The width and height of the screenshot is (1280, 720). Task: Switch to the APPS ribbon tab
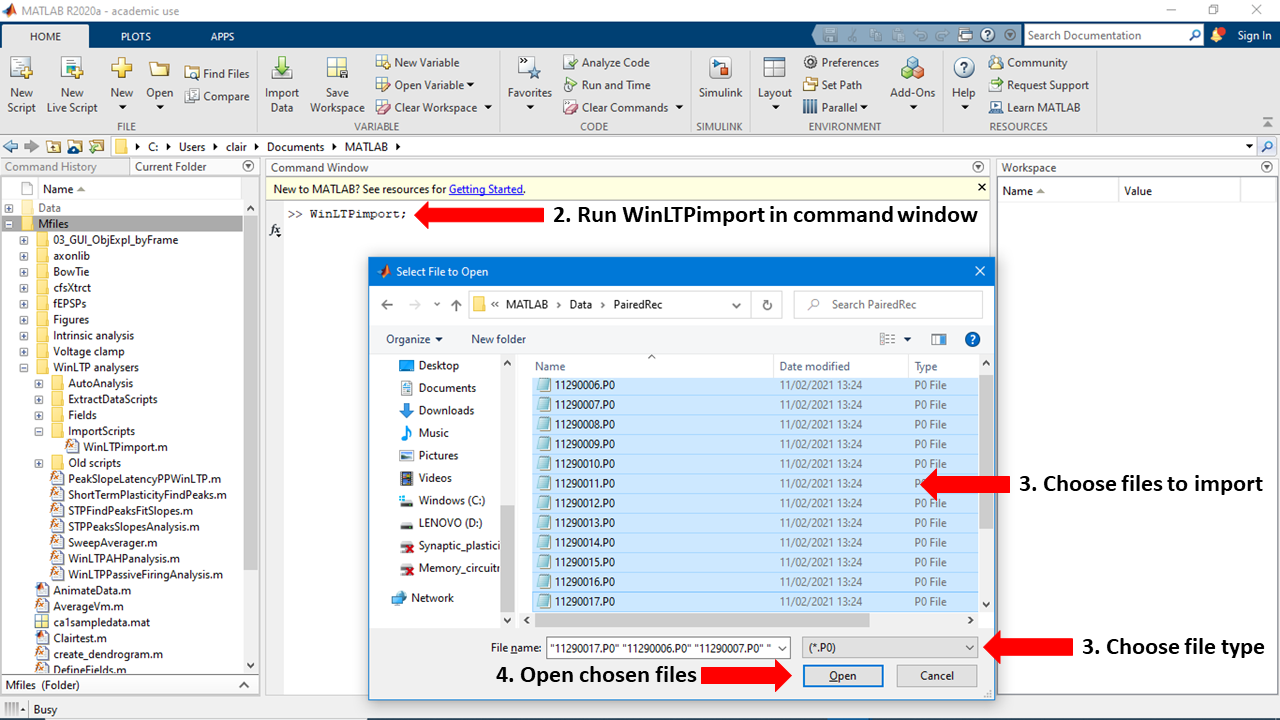[222, 36]
